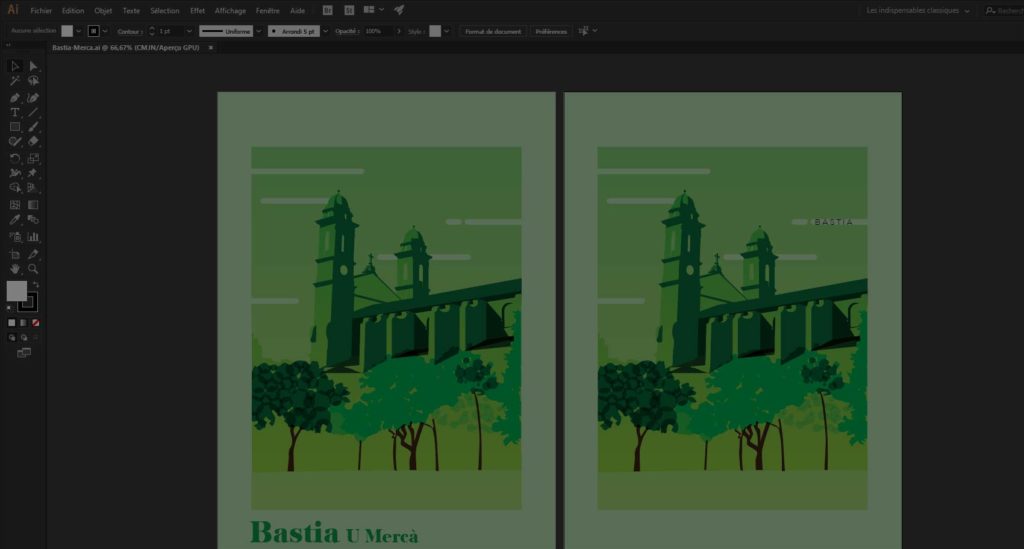Click the large Fill color swatch
This screenshot has height=549, width=1024.
coord(17,291)
